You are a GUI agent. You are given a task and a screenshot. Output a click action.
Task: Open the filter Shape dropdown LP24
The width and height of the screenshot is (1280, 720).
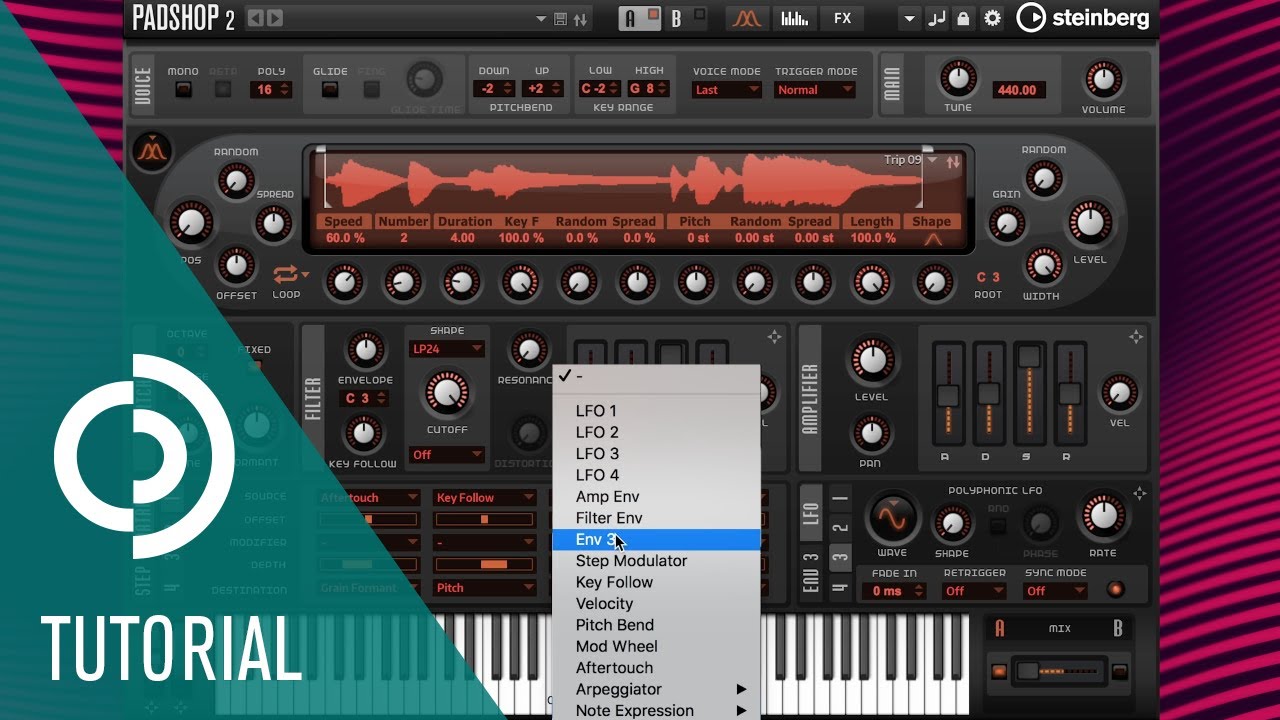(x=446, y=349)
